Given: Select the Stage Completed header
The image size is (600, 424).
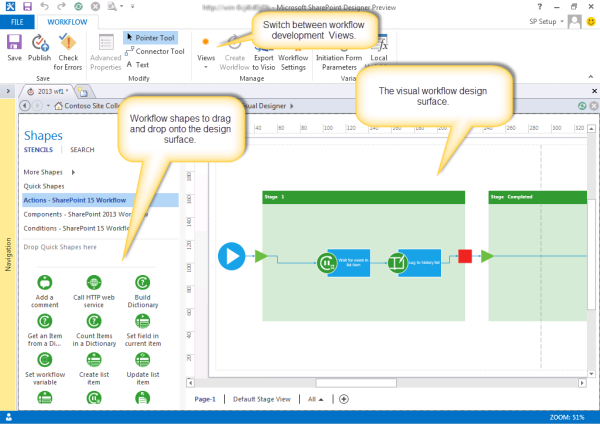Looking at the screenshot, I should point(538,197).
